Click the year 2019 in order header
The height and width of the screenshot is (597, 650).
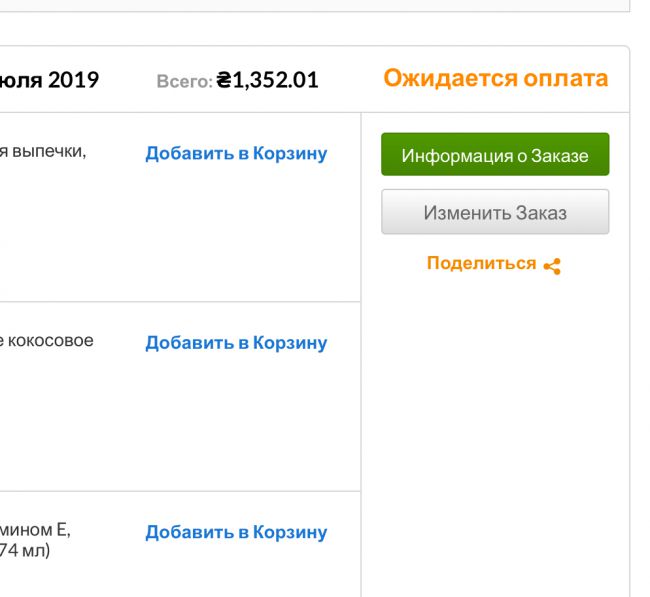(74, 80)
